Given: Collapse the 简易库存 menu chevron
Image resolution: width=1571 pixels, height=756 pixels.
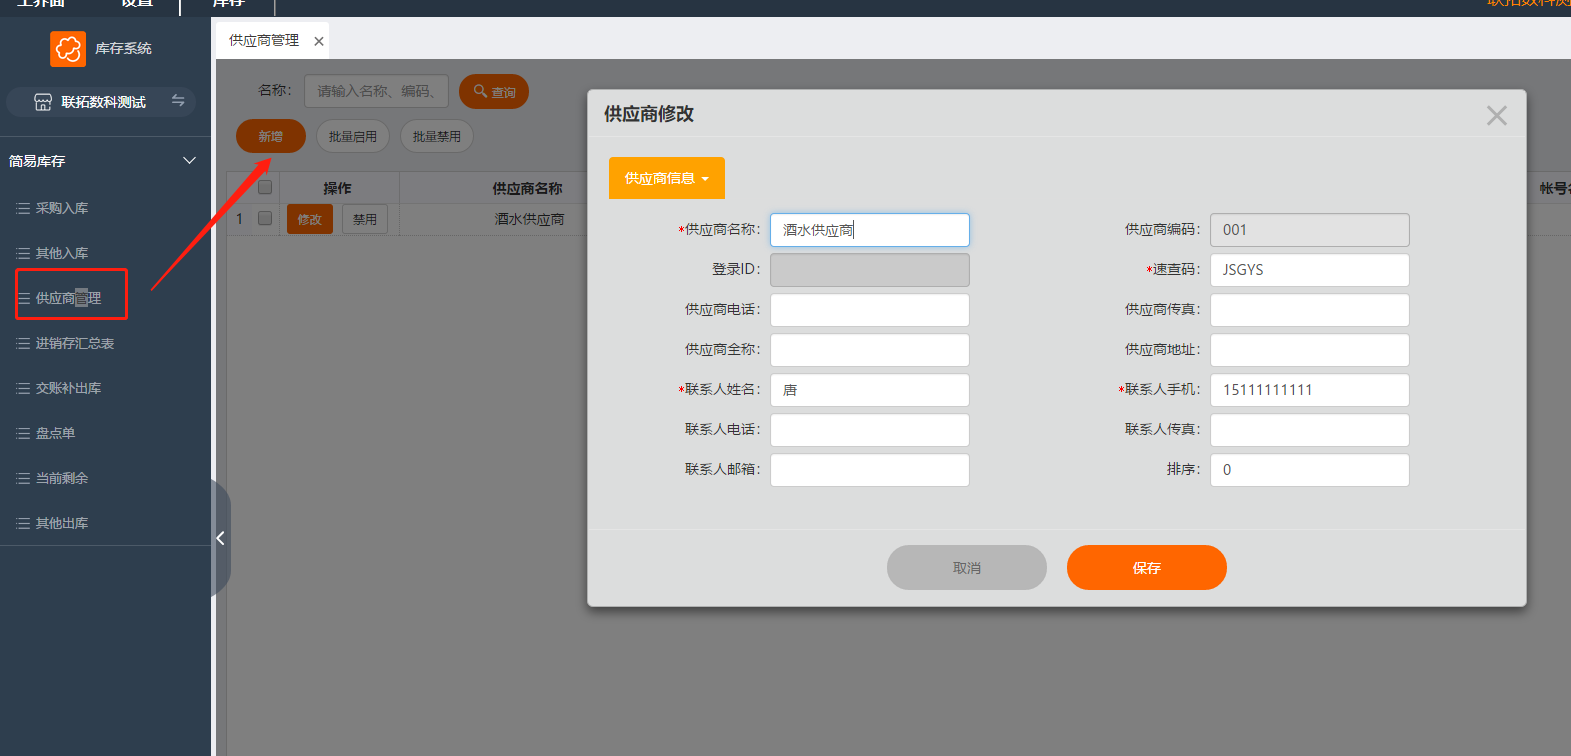Looking at the screenshot, I should click(x=189, y=161).
